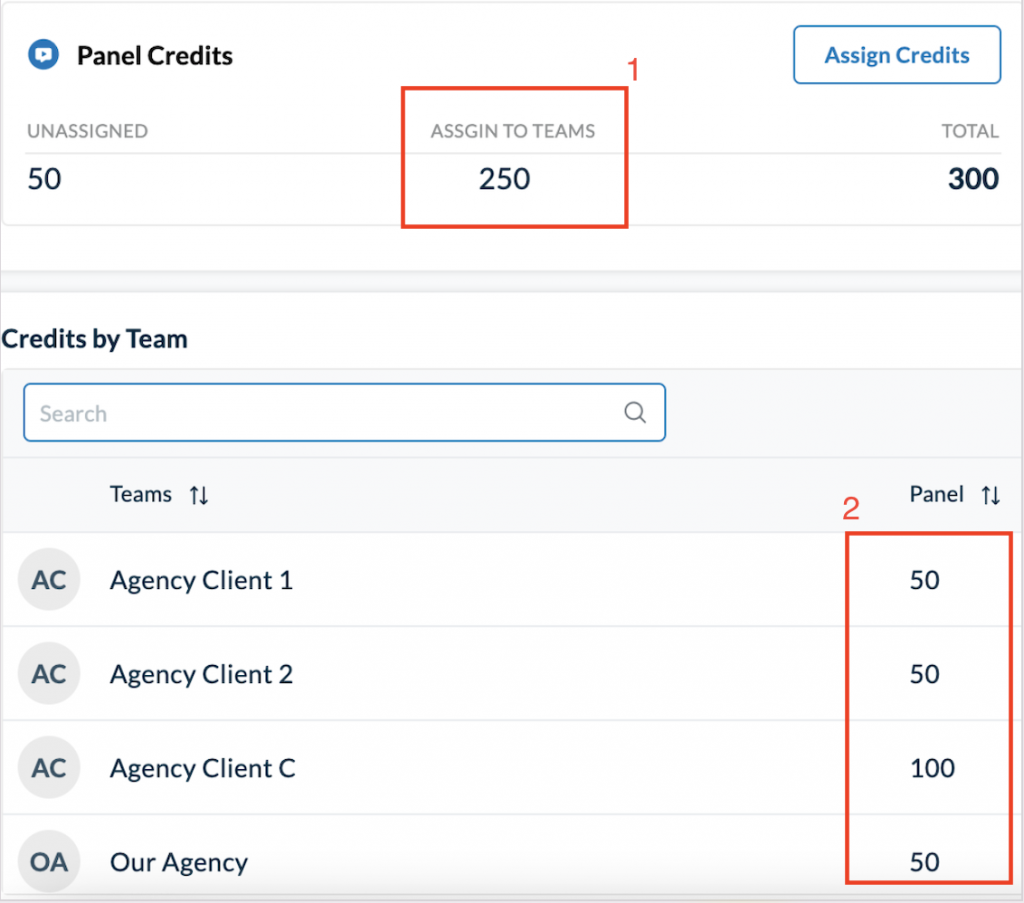Image resolution: width=1024 pixels, height=903 pixels.
Task: Click the search magnifier icon
Action: point(635,413)
